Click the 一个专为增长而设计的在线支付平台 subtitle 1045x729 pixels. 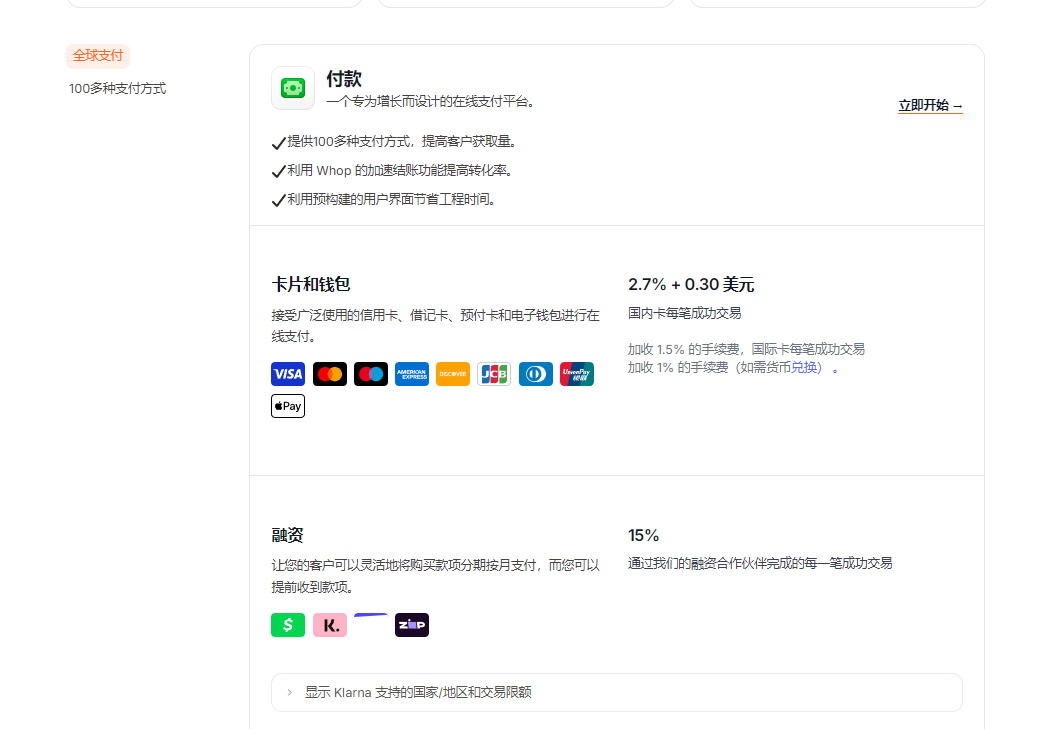pos(431,101)
